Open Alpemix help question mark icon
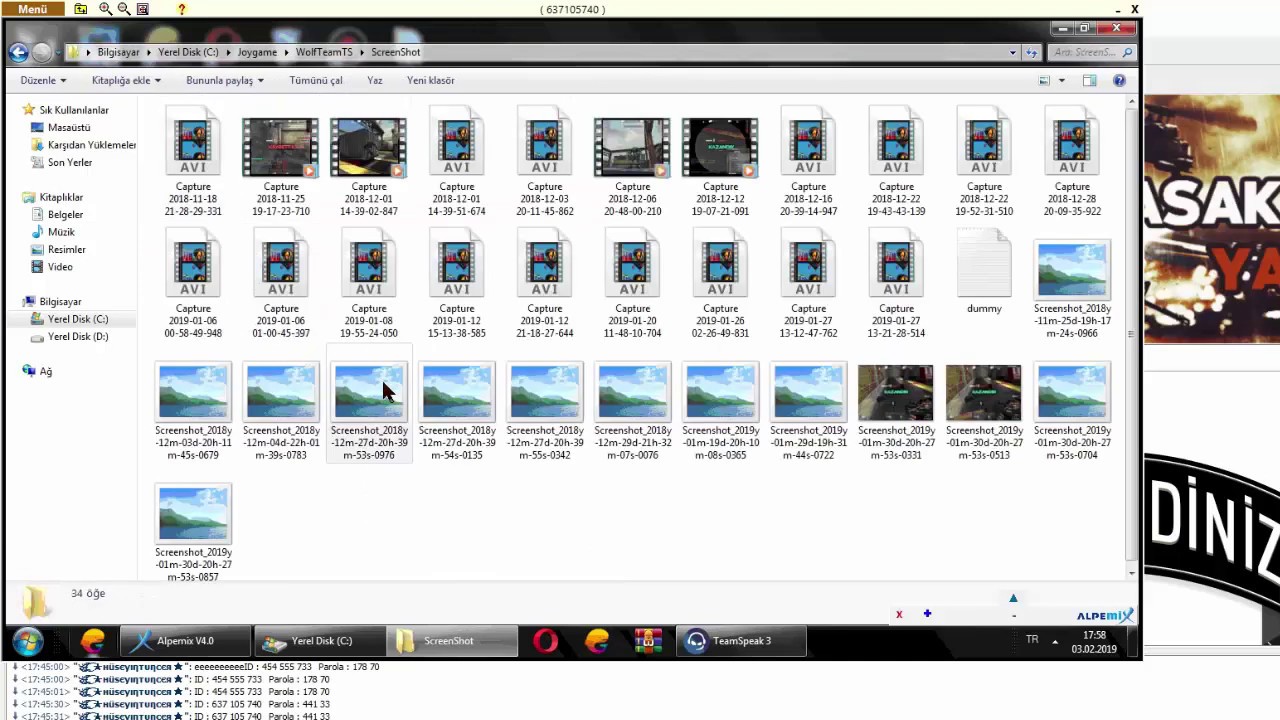The height and width of the screenshot is (720, 1280). coord(181,9)
